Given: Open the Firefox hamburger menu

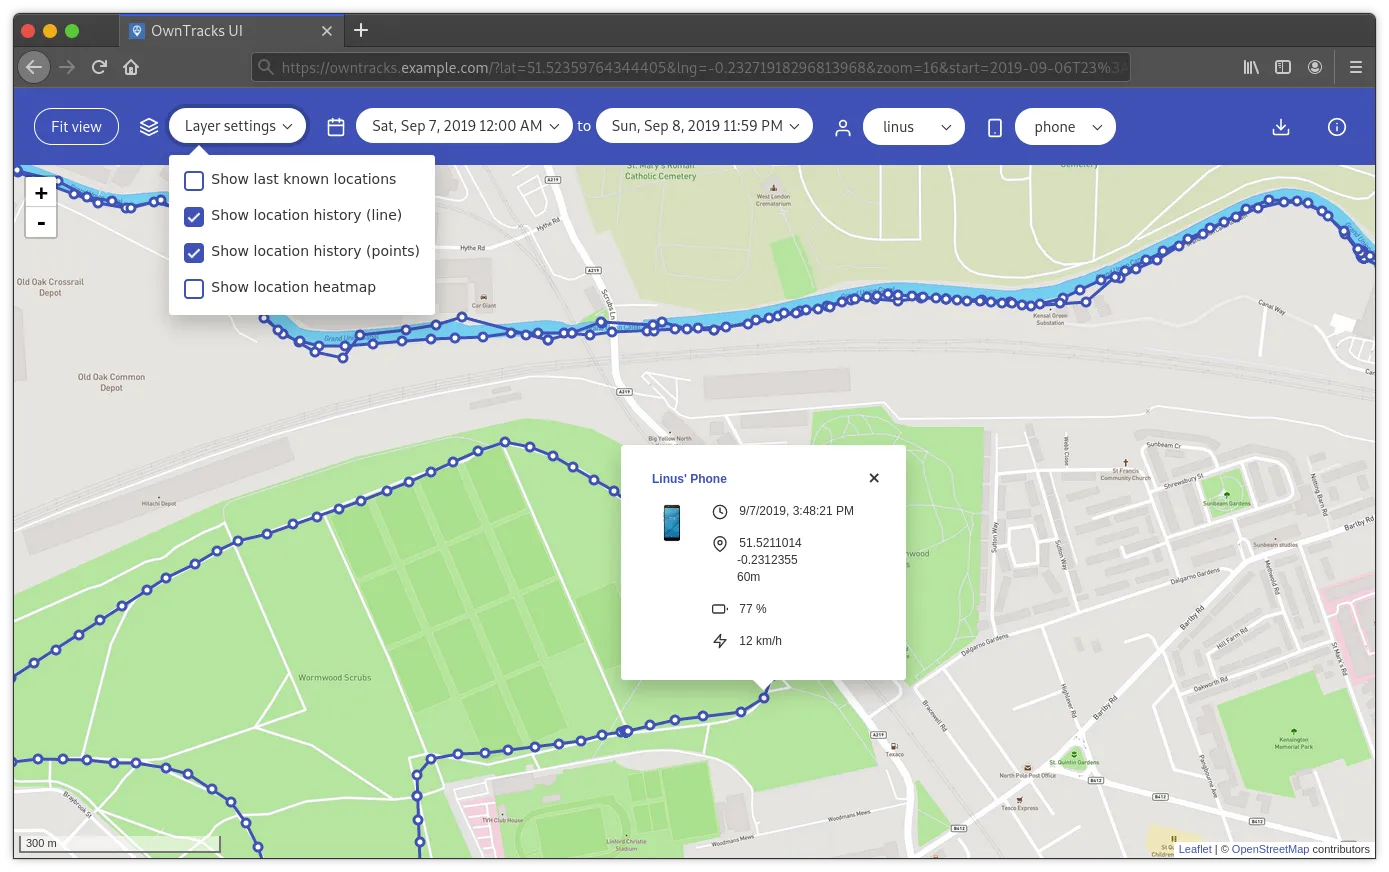Looking at the screenshot, I should pos(1356,67).
